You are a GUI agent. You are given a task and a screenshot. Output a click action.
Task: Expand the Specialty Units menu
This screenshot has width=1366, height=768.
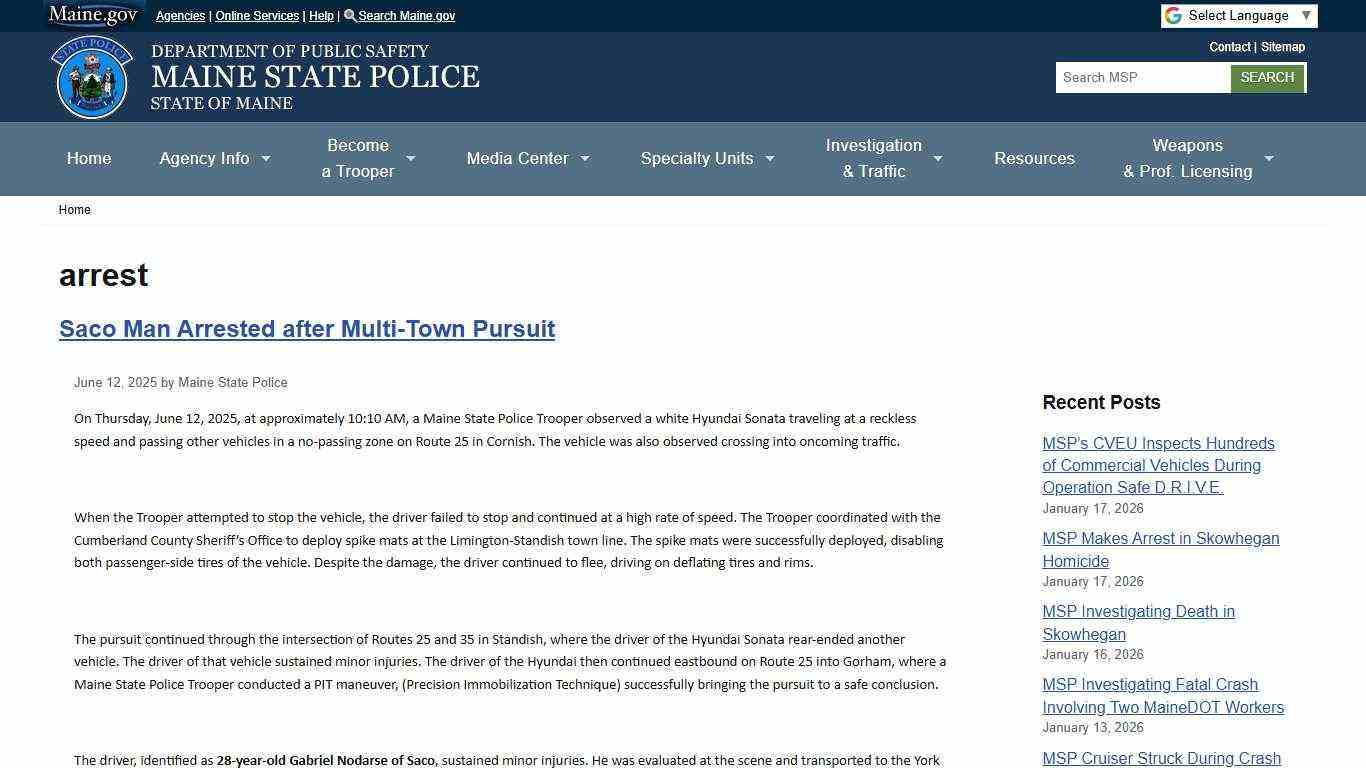click(x=706, y=158)
